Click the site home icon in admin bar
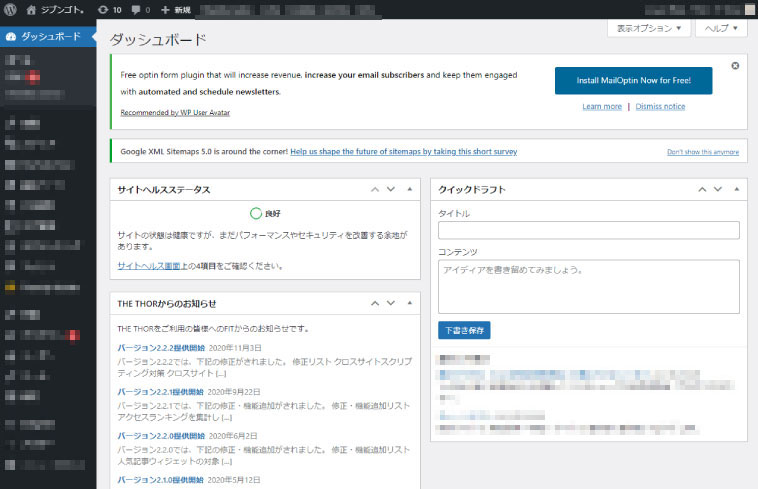Viewport: 758px width, 489px height. pyautogui.click(x=31, y=9)
